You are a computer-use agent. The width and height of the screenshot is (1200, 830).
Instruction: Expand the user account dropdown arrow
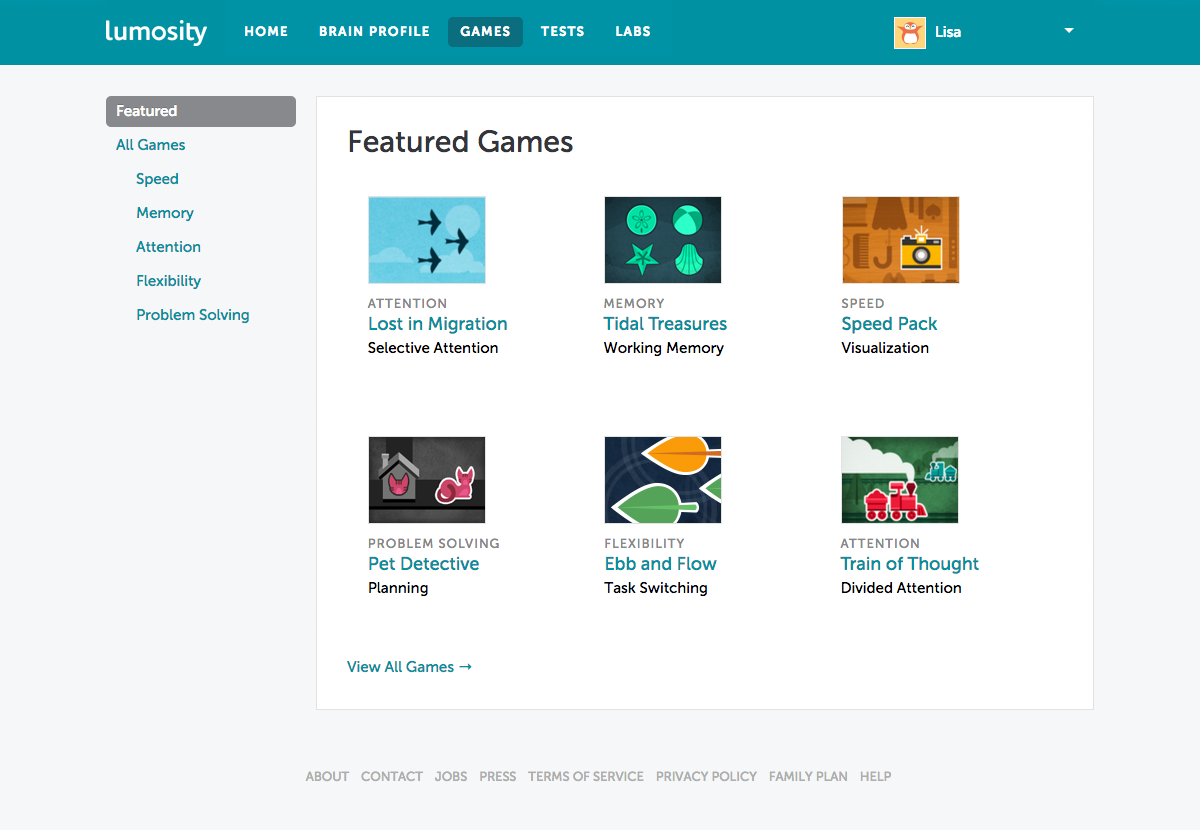coord(1069,31)
